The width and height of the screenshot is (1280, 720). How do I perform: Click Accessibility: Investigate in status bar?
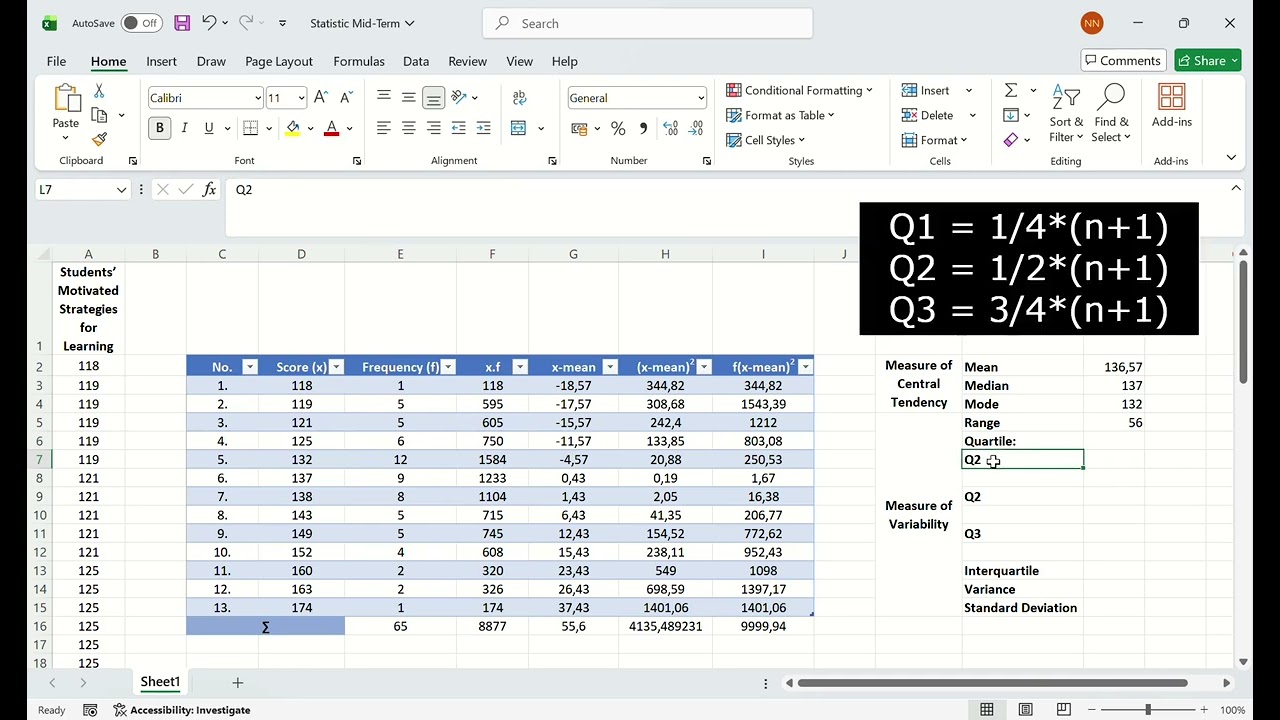(181, 710)
